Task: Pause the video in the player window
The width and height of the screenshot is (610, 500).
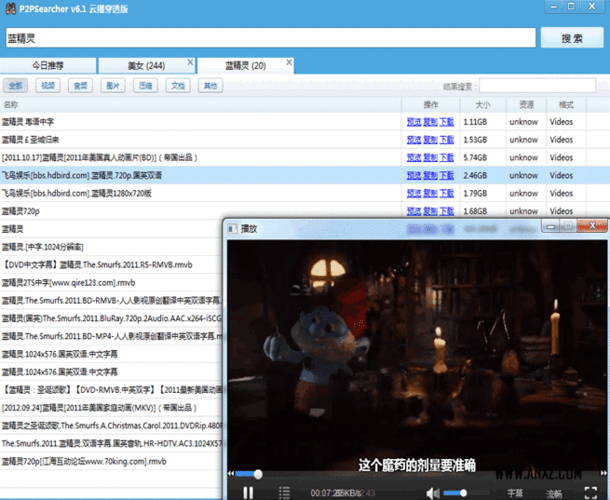Action: click(x=248, y=493)
